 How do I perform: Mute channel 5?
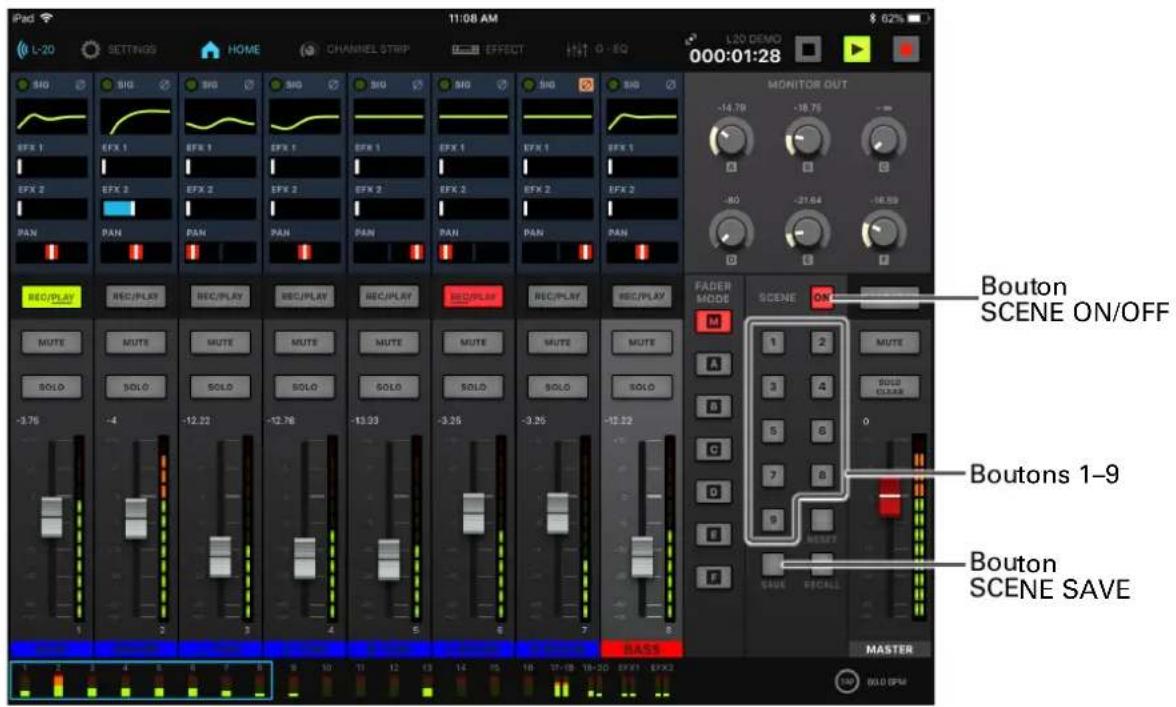(388, 343)
